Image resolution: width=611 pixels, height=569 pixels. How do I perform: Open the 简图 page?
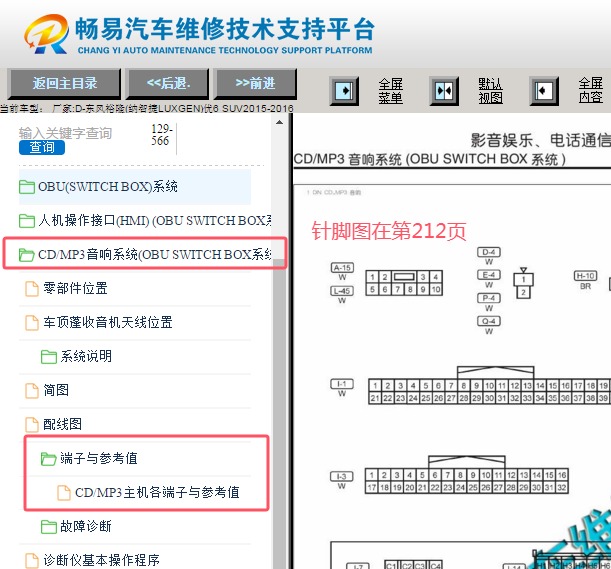pos(56,390)
